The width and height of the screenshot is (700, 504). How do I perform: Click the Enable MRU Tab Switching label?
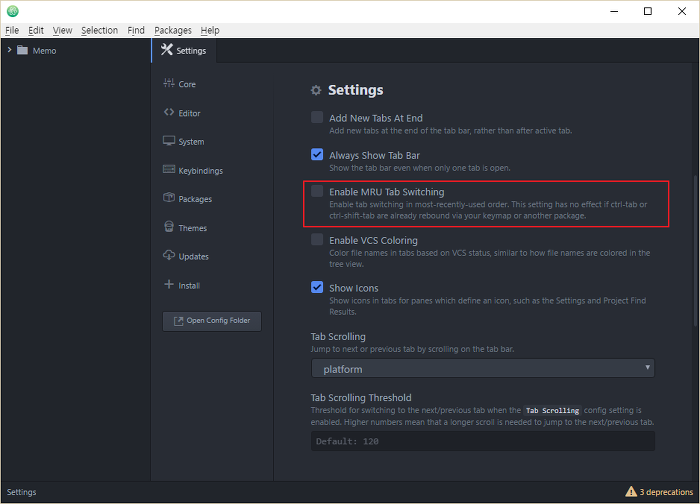[387, 192]
